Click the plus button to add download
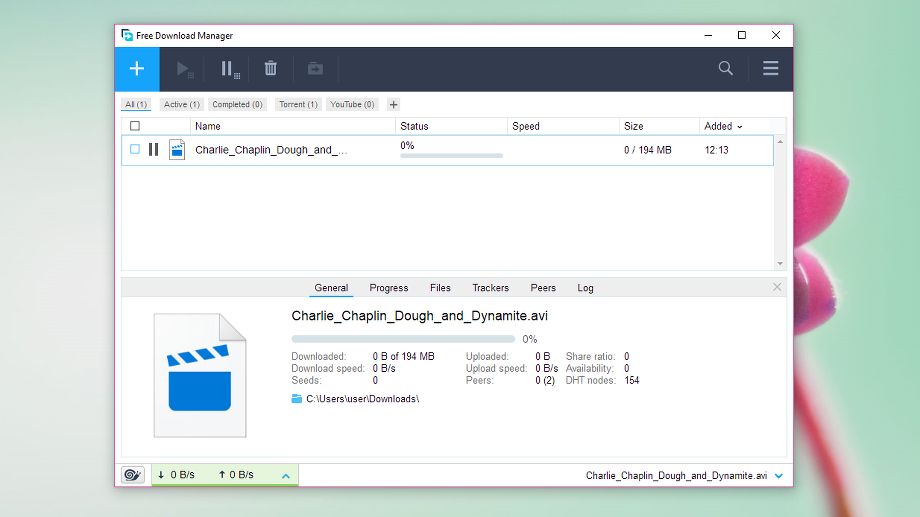The width and height of the screenshot is (920, 517). click(x=137, y=69)
